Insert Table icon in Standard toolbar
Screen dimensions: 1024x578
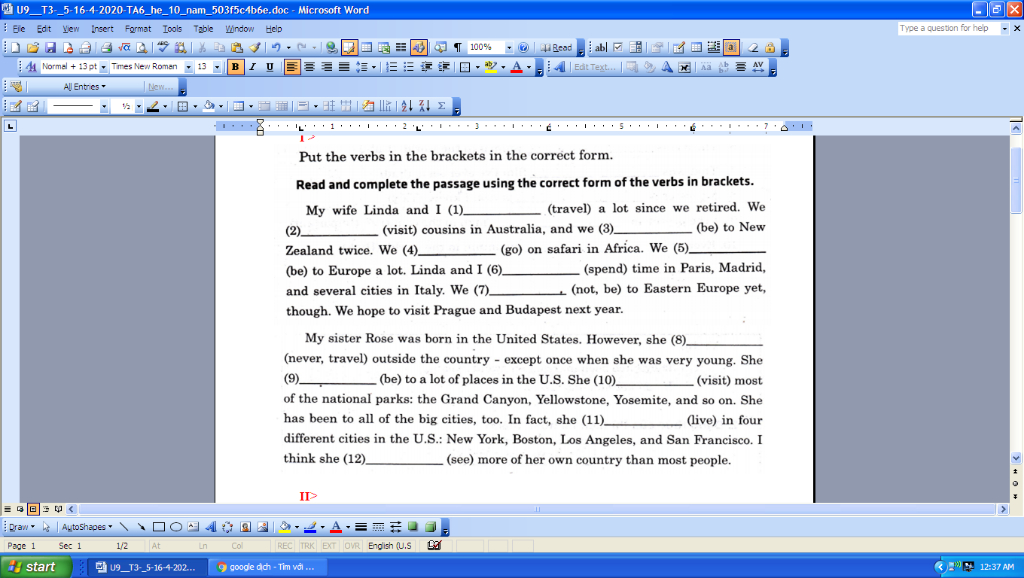(x=366, y=48)
